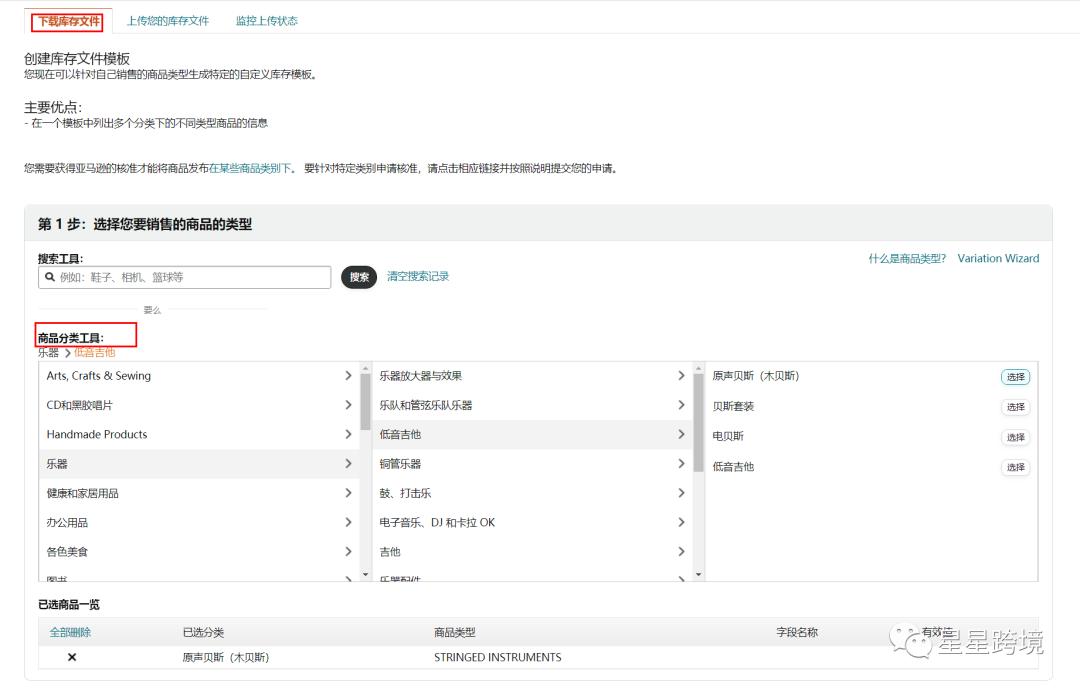Expand the 铜管乐器 subcategory
Image resolution: width=1080 pixels, height=690 pixels.
(x=530, y=464)
